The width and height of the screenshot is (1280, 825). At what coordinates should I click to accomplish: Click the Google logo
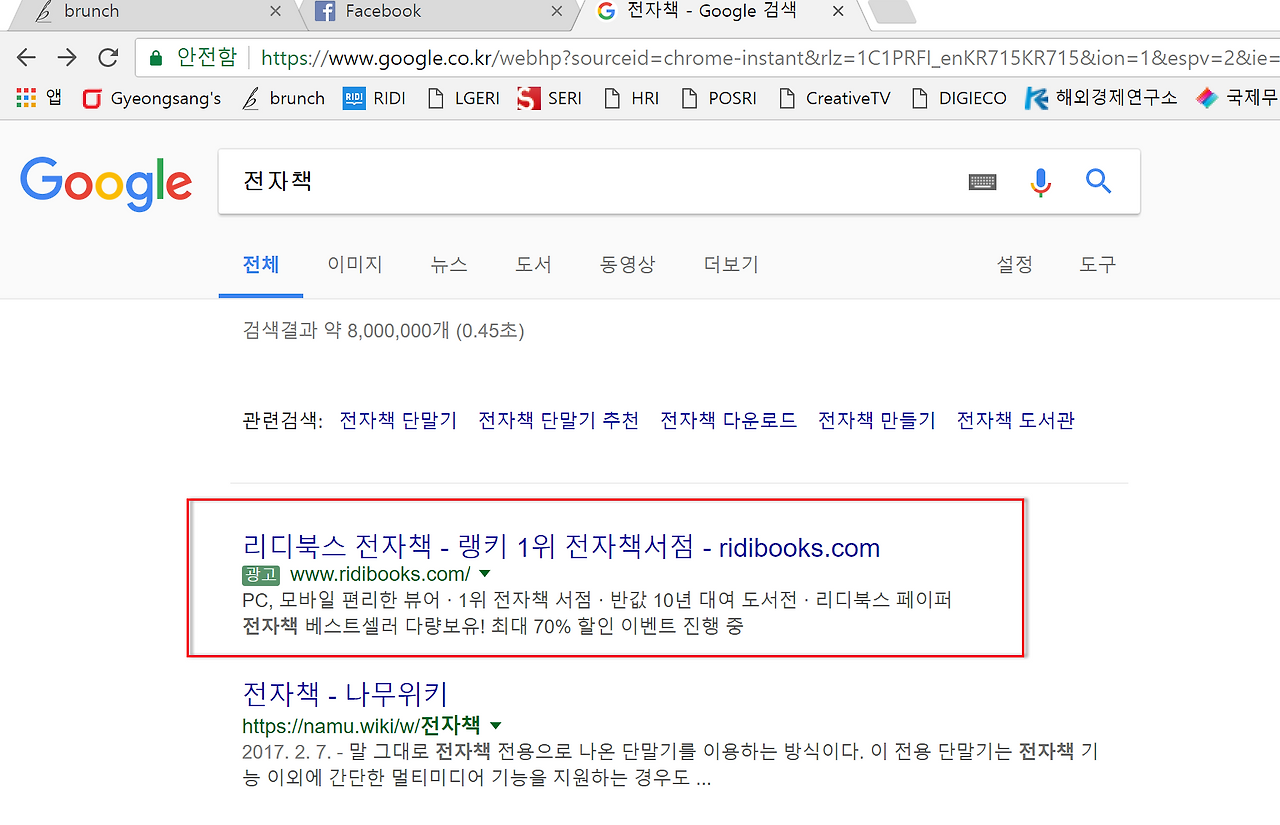point(106,184)
